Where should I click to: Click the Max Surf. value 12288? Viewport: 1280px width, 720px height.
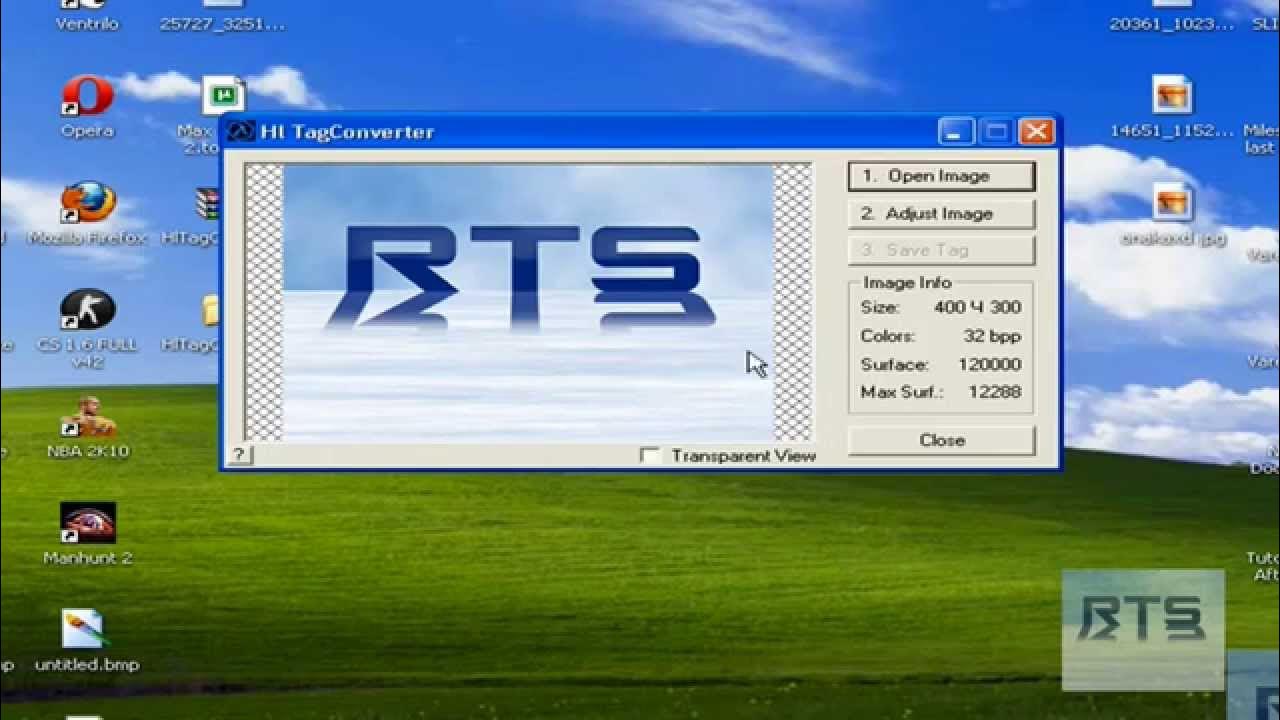tap(994, 392)
